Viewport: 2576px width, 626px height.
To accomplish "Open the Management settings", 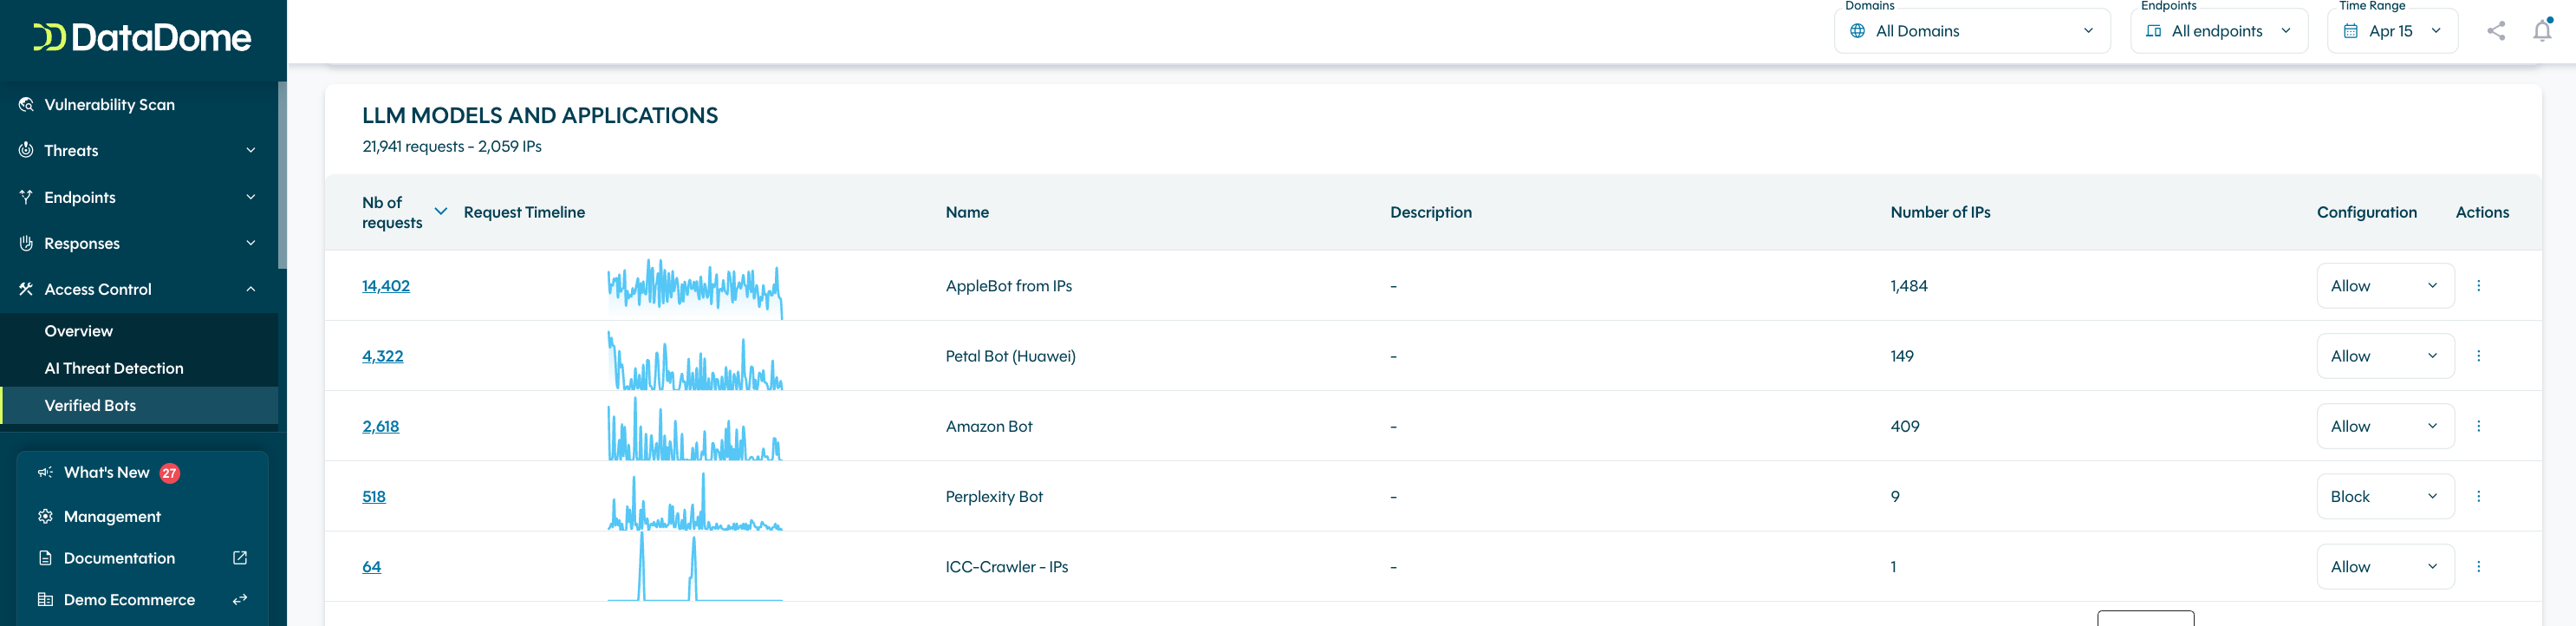I will [x=142, y=516].
